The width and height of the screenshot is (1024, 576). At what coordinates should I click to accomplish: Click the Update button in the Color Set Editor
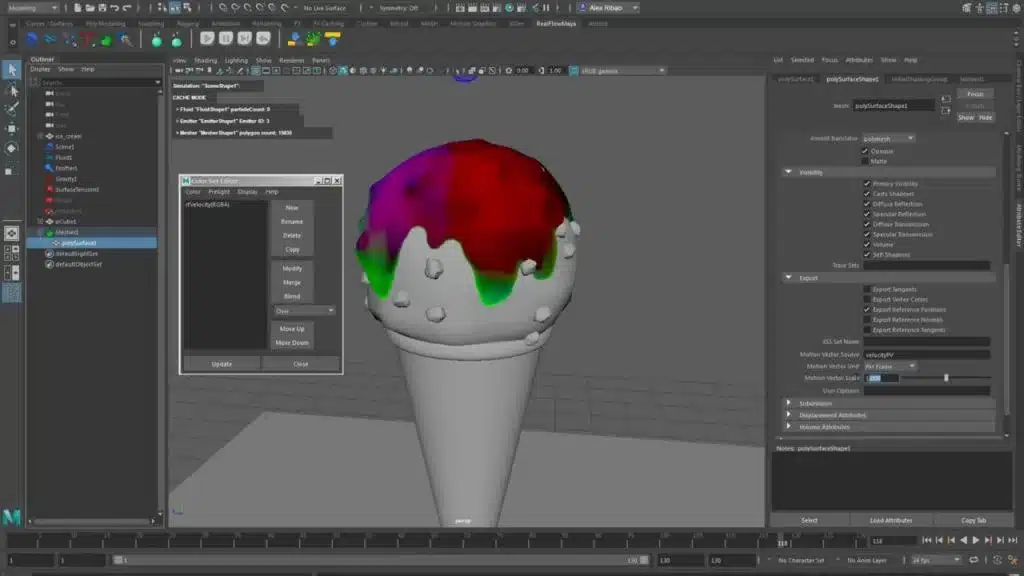click(x=220, y=363)
